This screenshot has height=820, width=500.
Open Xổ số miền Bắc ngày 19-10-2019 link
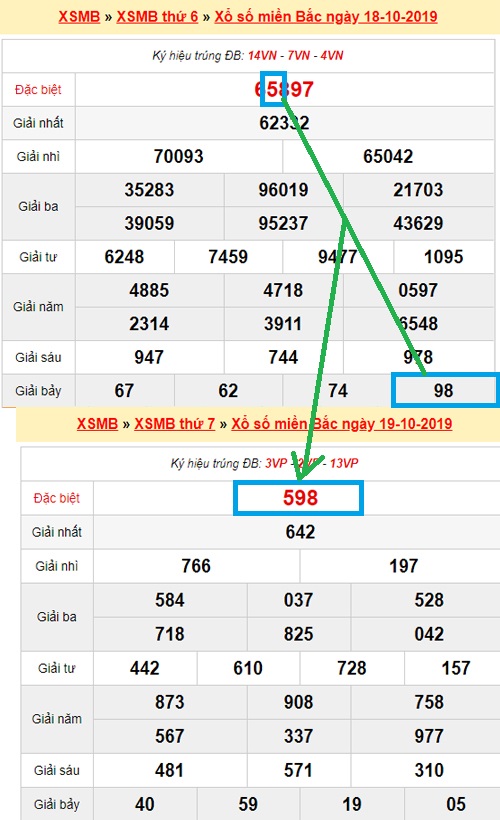342,424
